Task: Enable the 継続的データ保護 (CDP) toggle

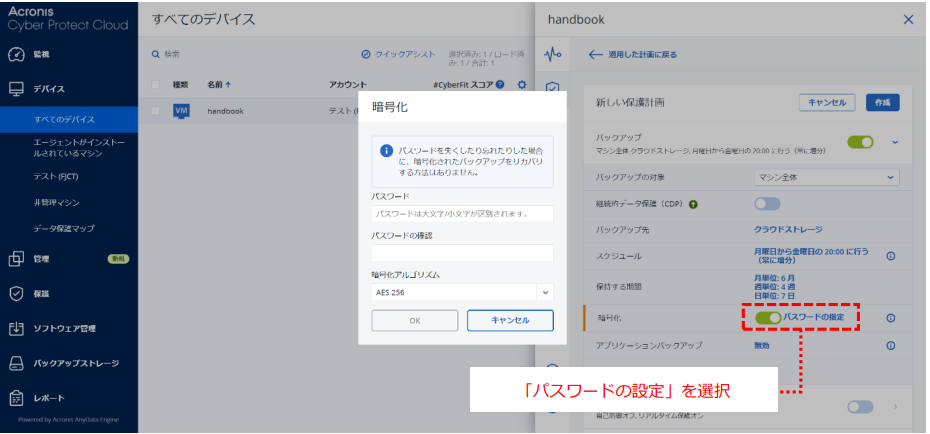Action: pyautogui.click(x=767, y=204)
